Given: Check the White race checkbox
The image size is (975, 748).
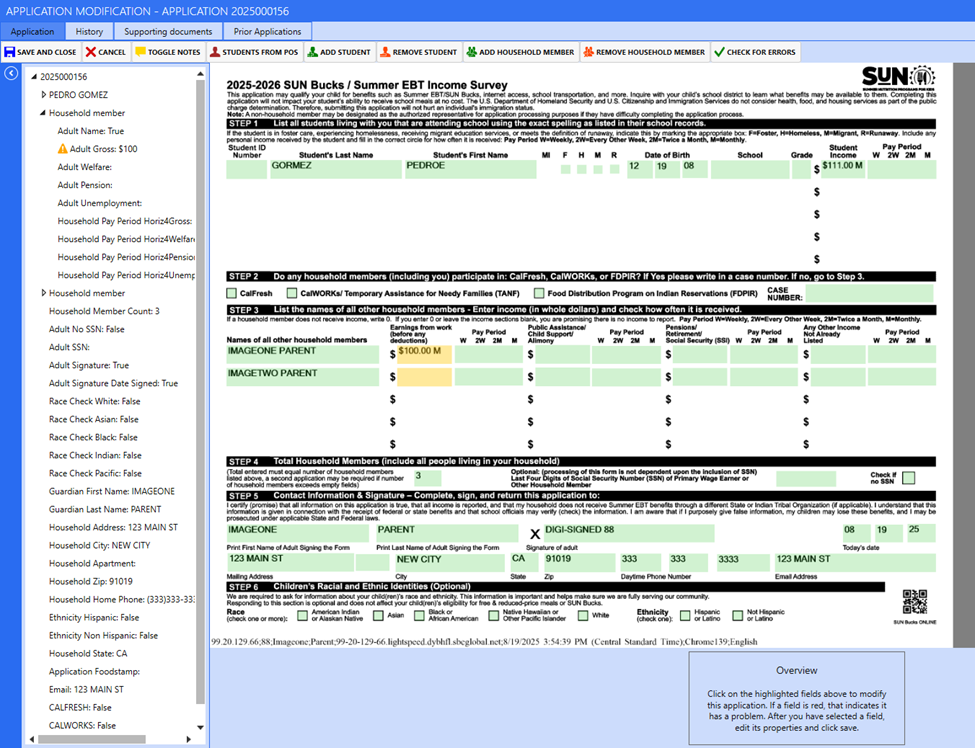Looking at the screenshot, I should coord(583,616).
